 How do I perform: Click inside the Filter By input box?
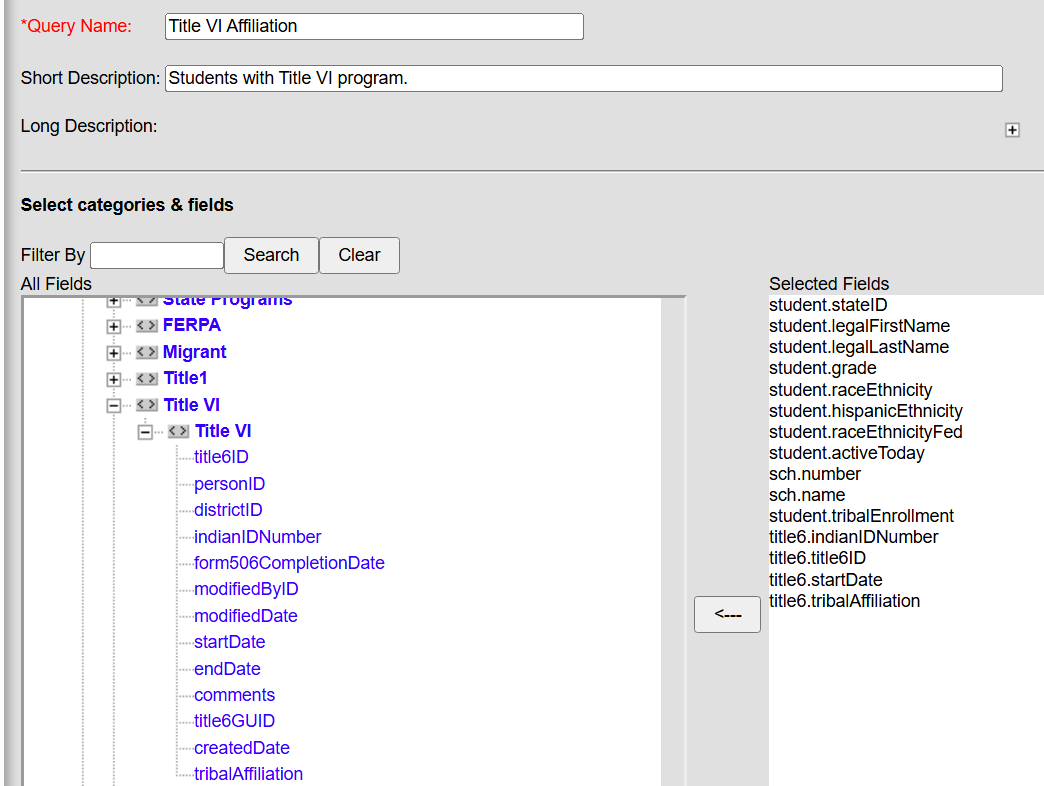(156, 255)
